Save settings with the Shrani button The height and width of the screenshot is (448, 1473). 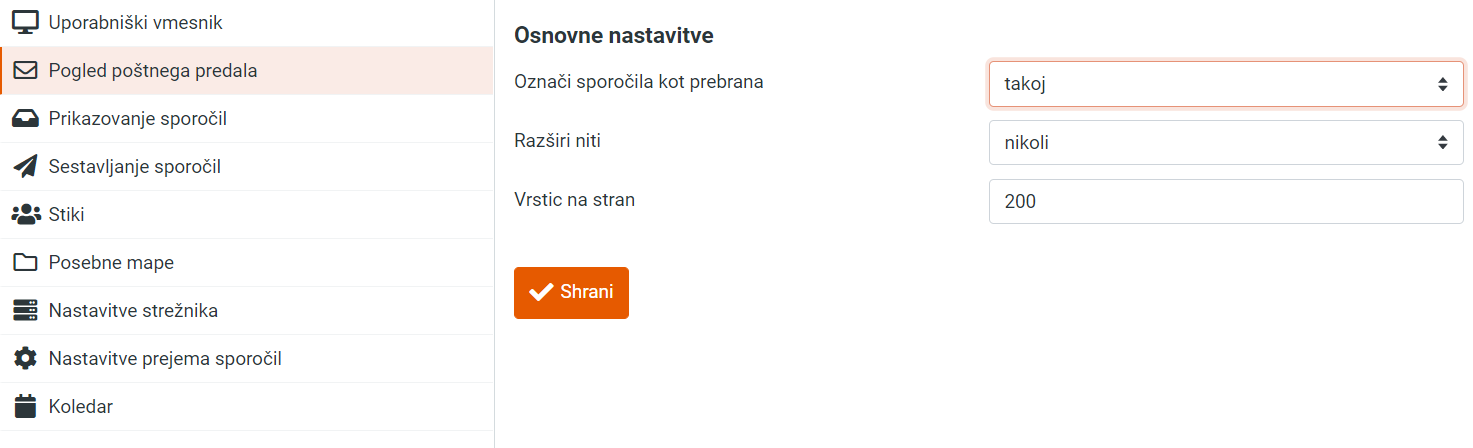571,293
